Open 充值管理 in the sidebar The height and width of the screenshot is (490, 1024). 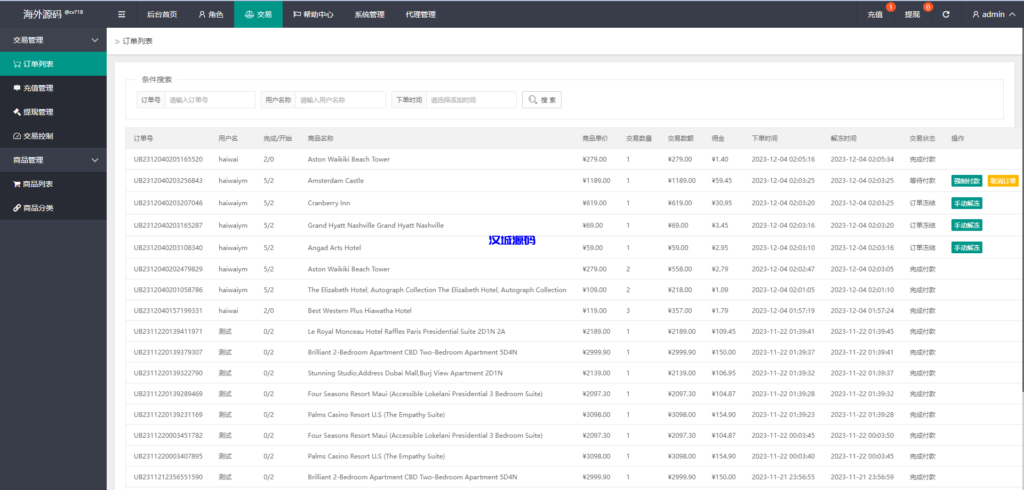click(34, 88)
